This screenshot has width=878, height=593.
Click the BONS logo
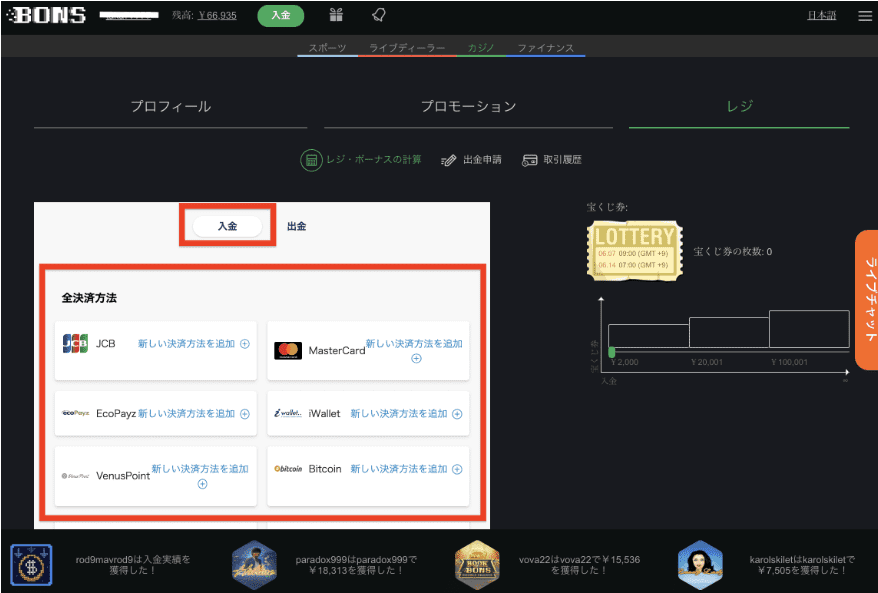(x=47, y=15)
